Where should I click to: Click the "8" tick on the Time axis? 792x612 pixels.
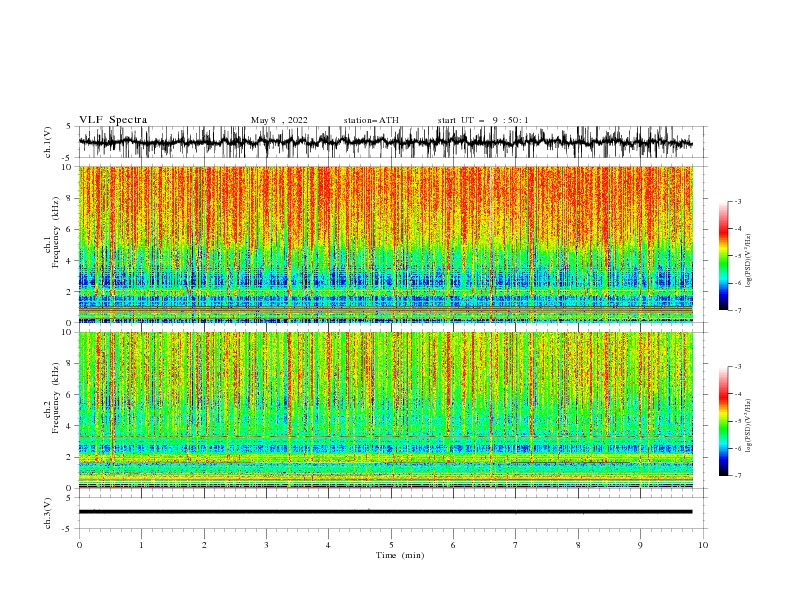click(x=578, y=545)
